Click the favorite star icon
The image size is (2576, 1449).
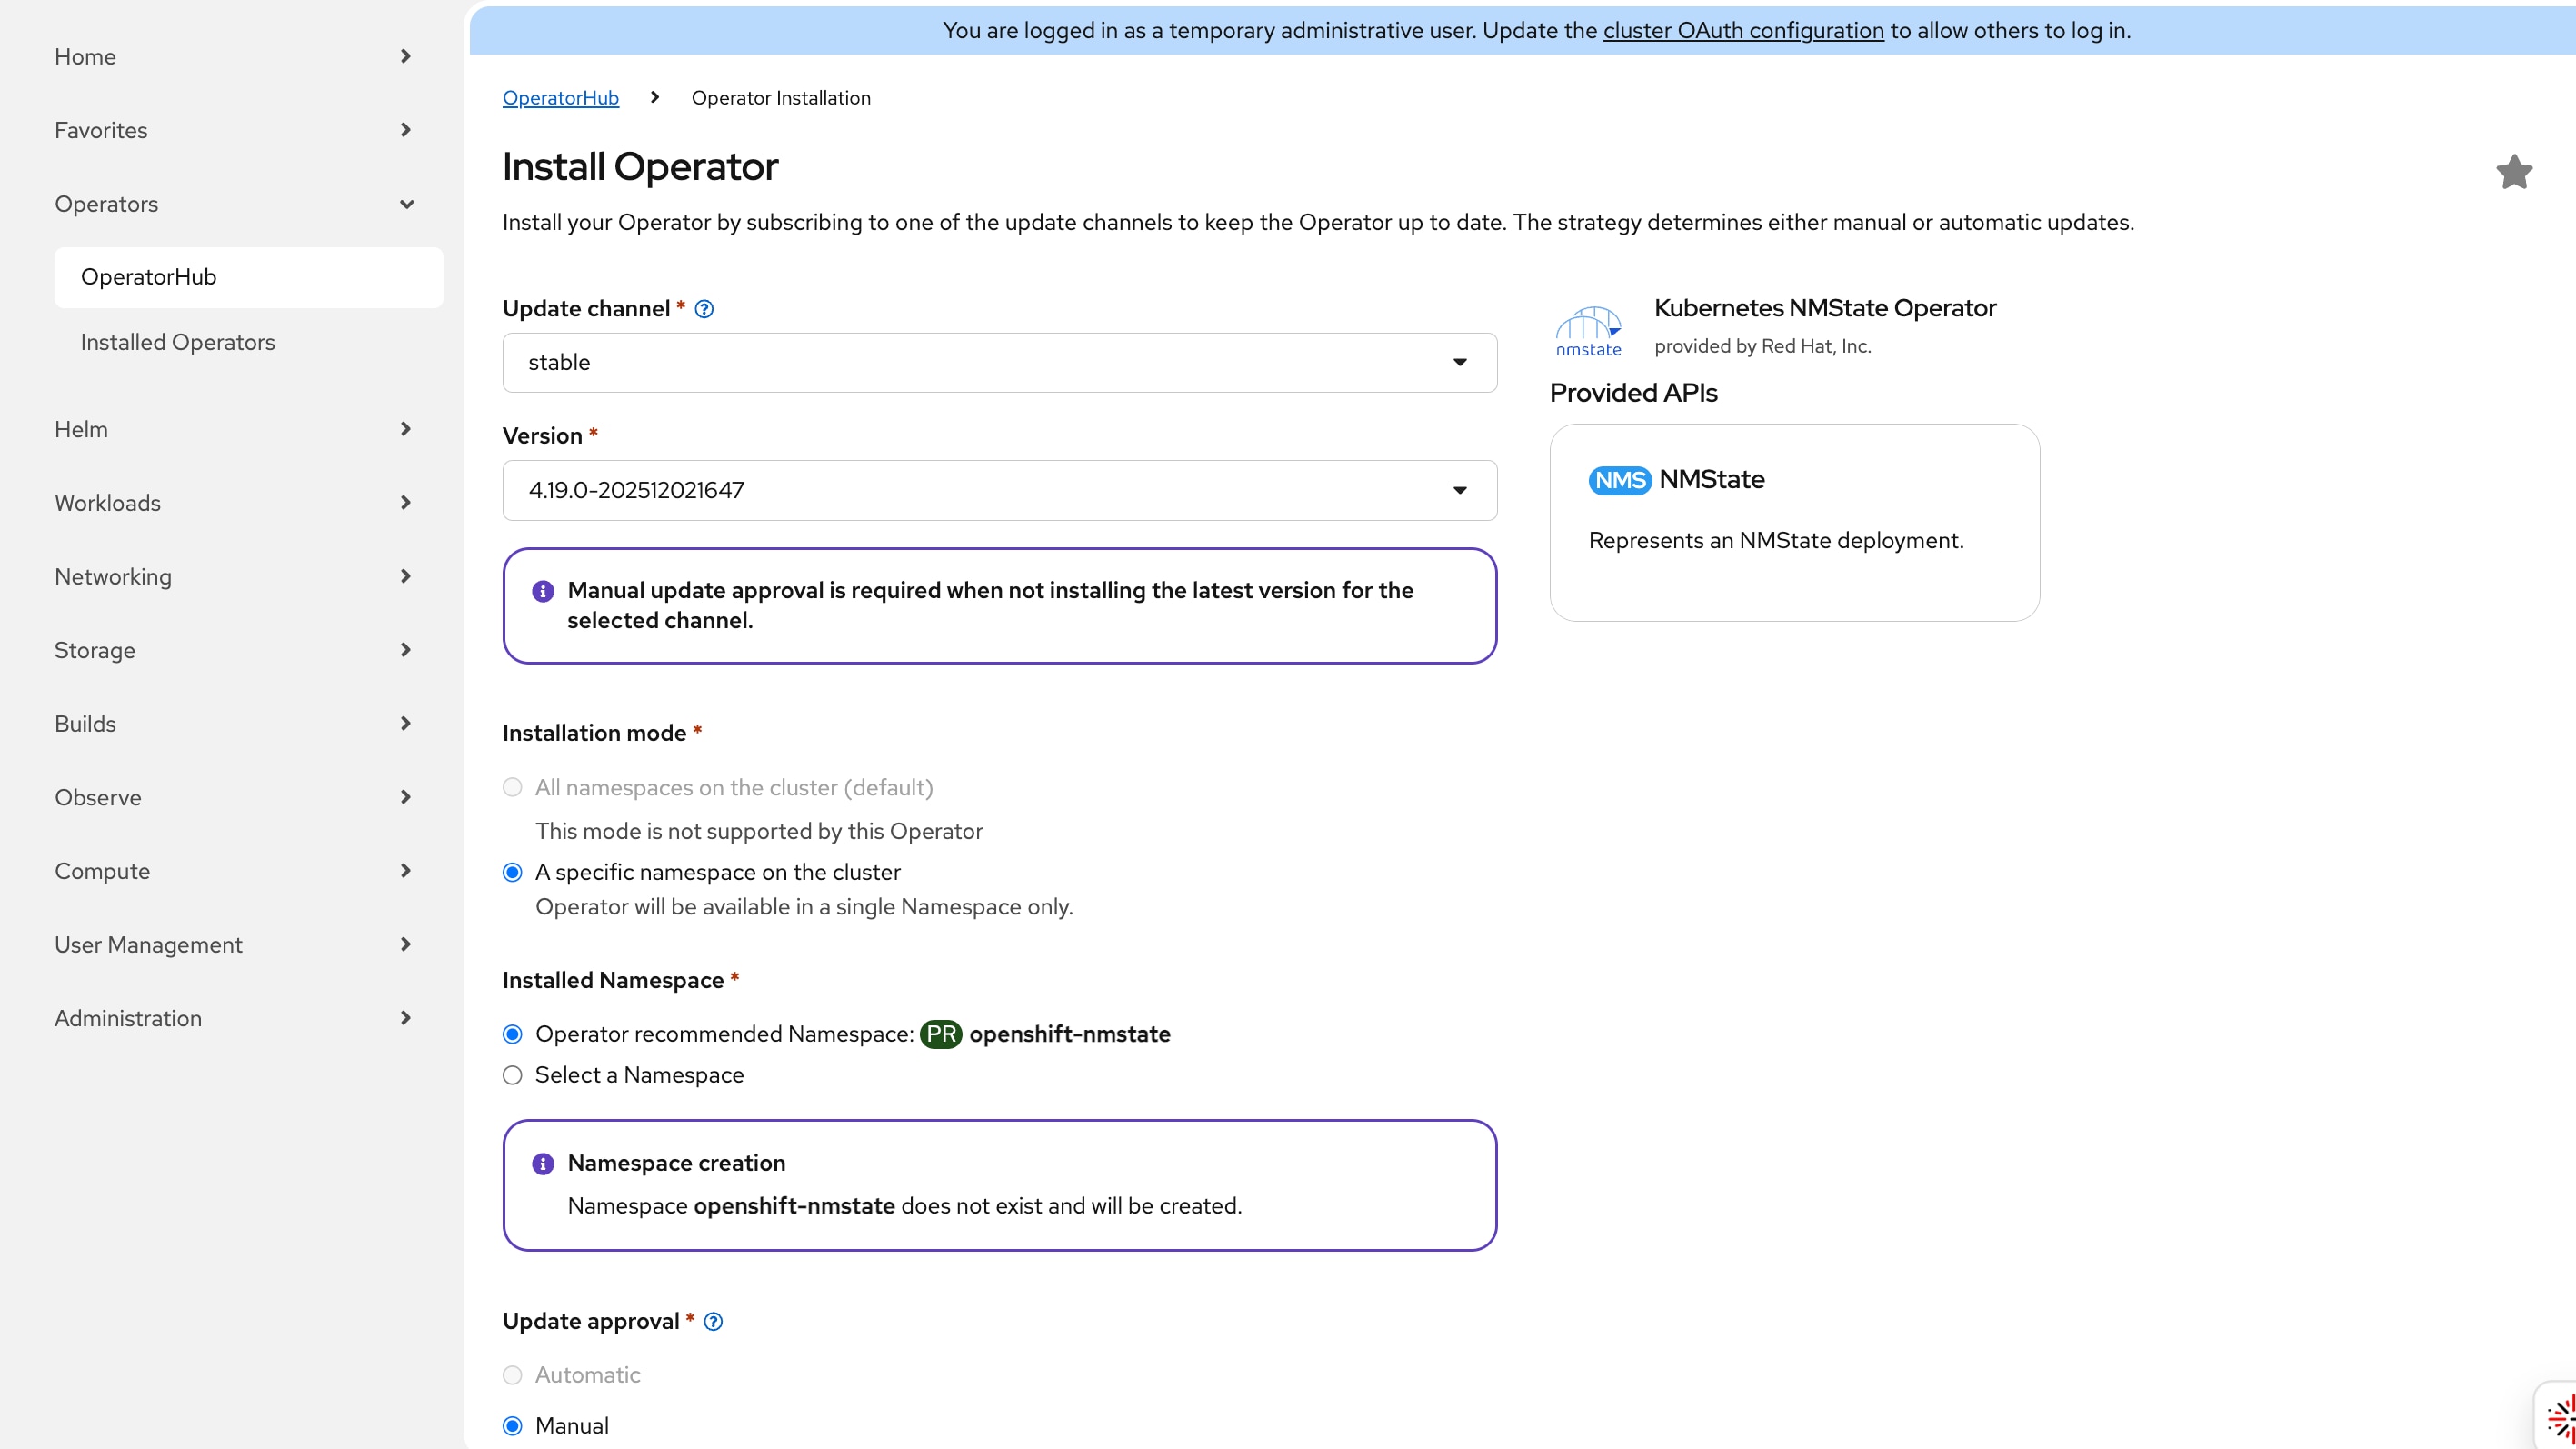click(x=2514, y=172)
